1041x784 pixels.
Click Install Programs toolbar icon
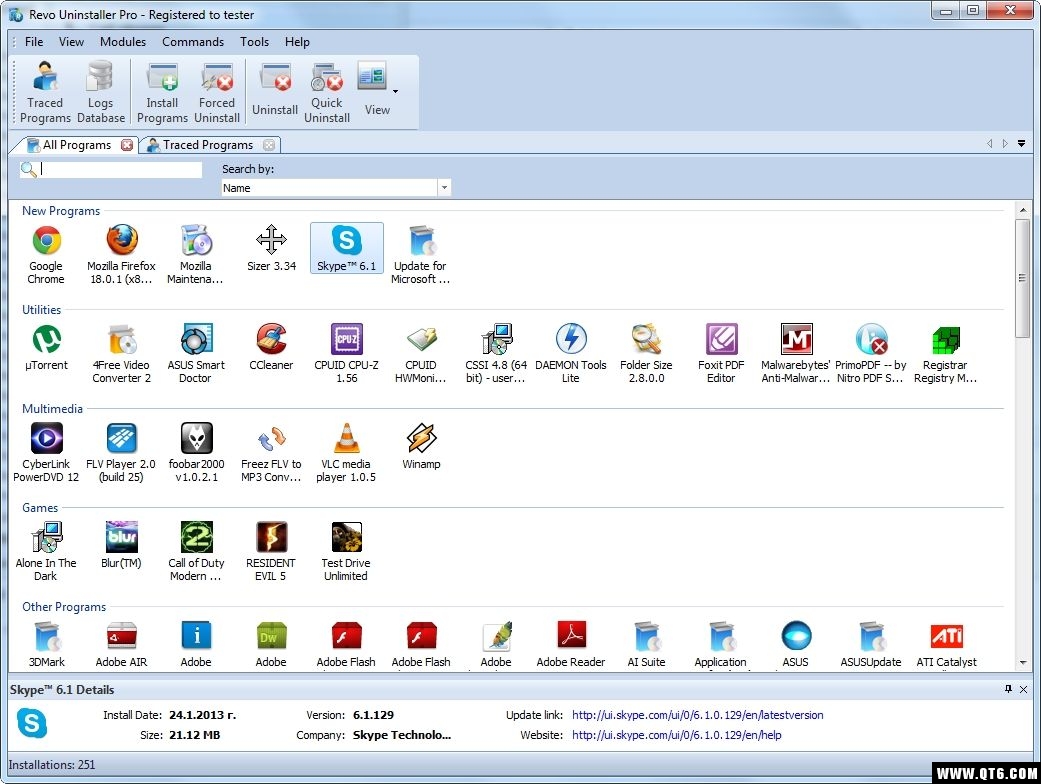tap(163, 92)
